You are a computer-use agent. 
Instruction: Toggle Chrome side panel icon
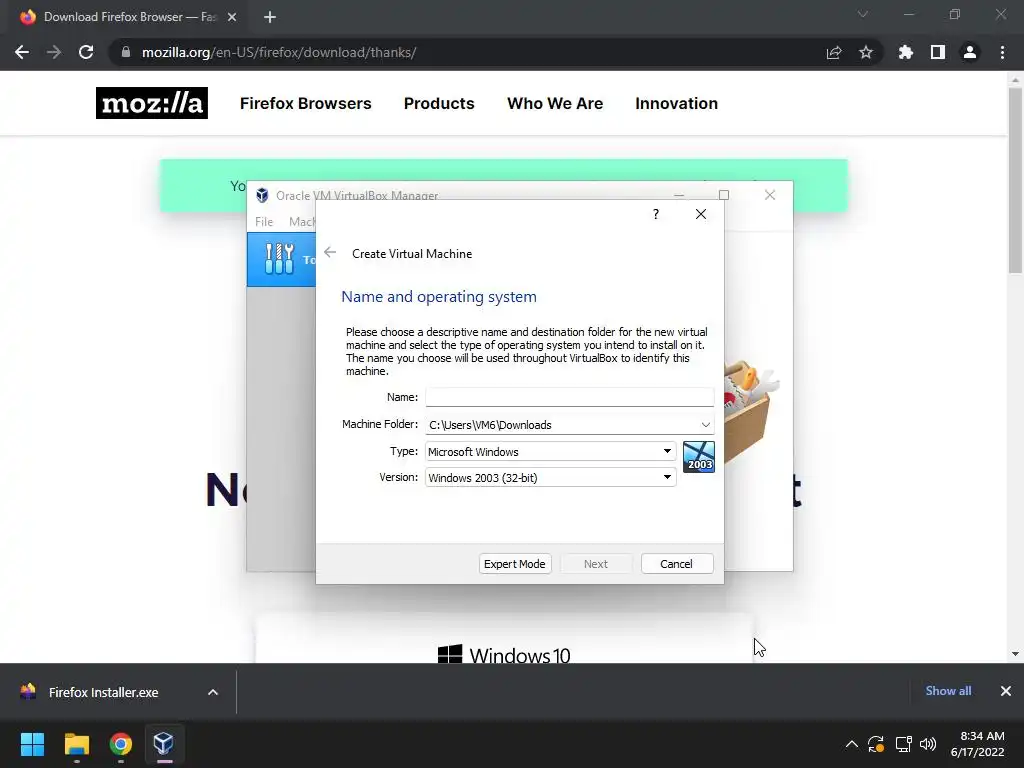[937, 52]
